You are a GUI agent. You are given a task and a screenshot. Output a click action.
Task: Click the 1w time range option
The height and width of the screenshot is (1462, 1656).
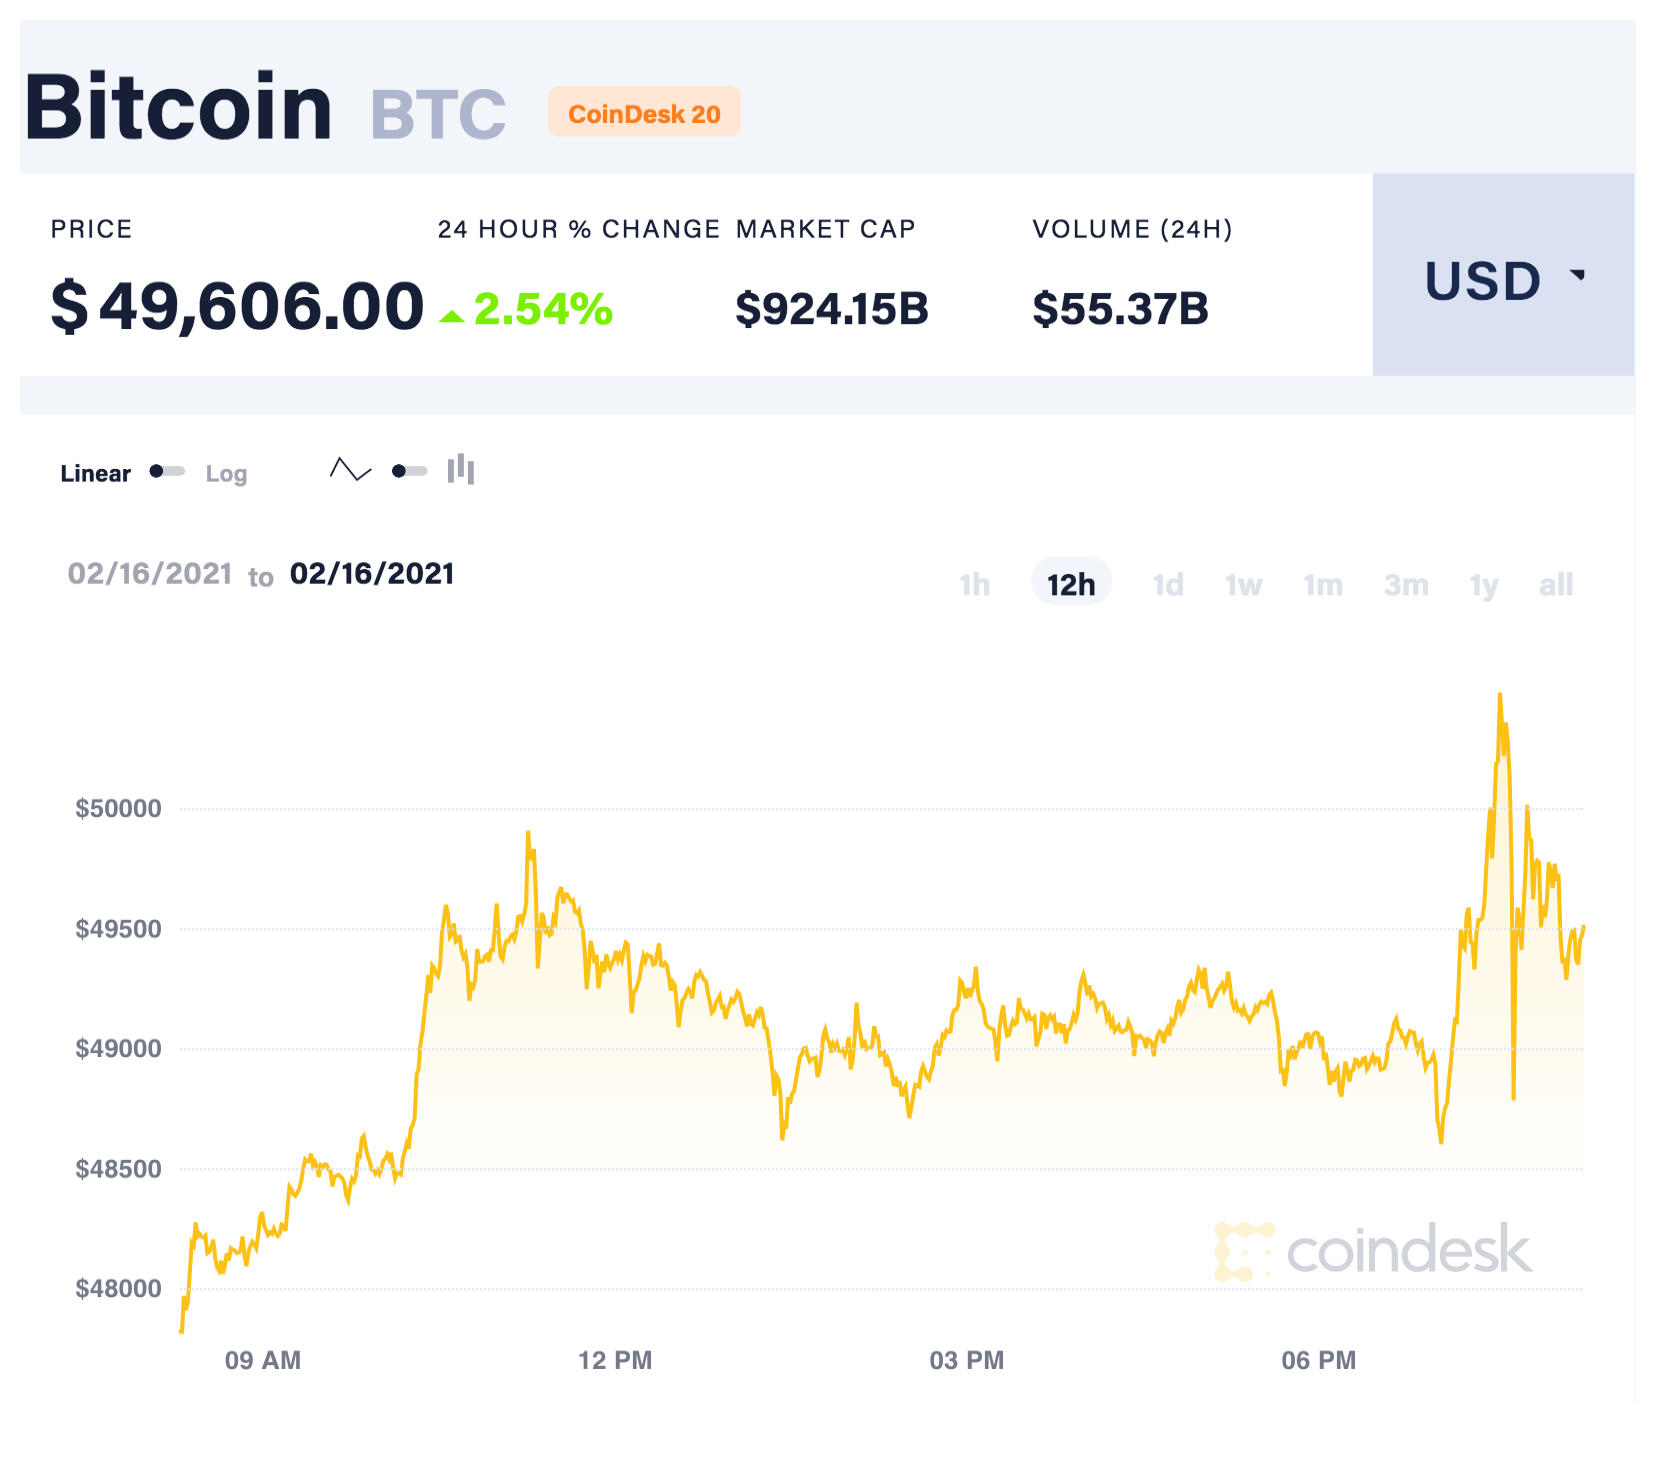pos(1243,584)
